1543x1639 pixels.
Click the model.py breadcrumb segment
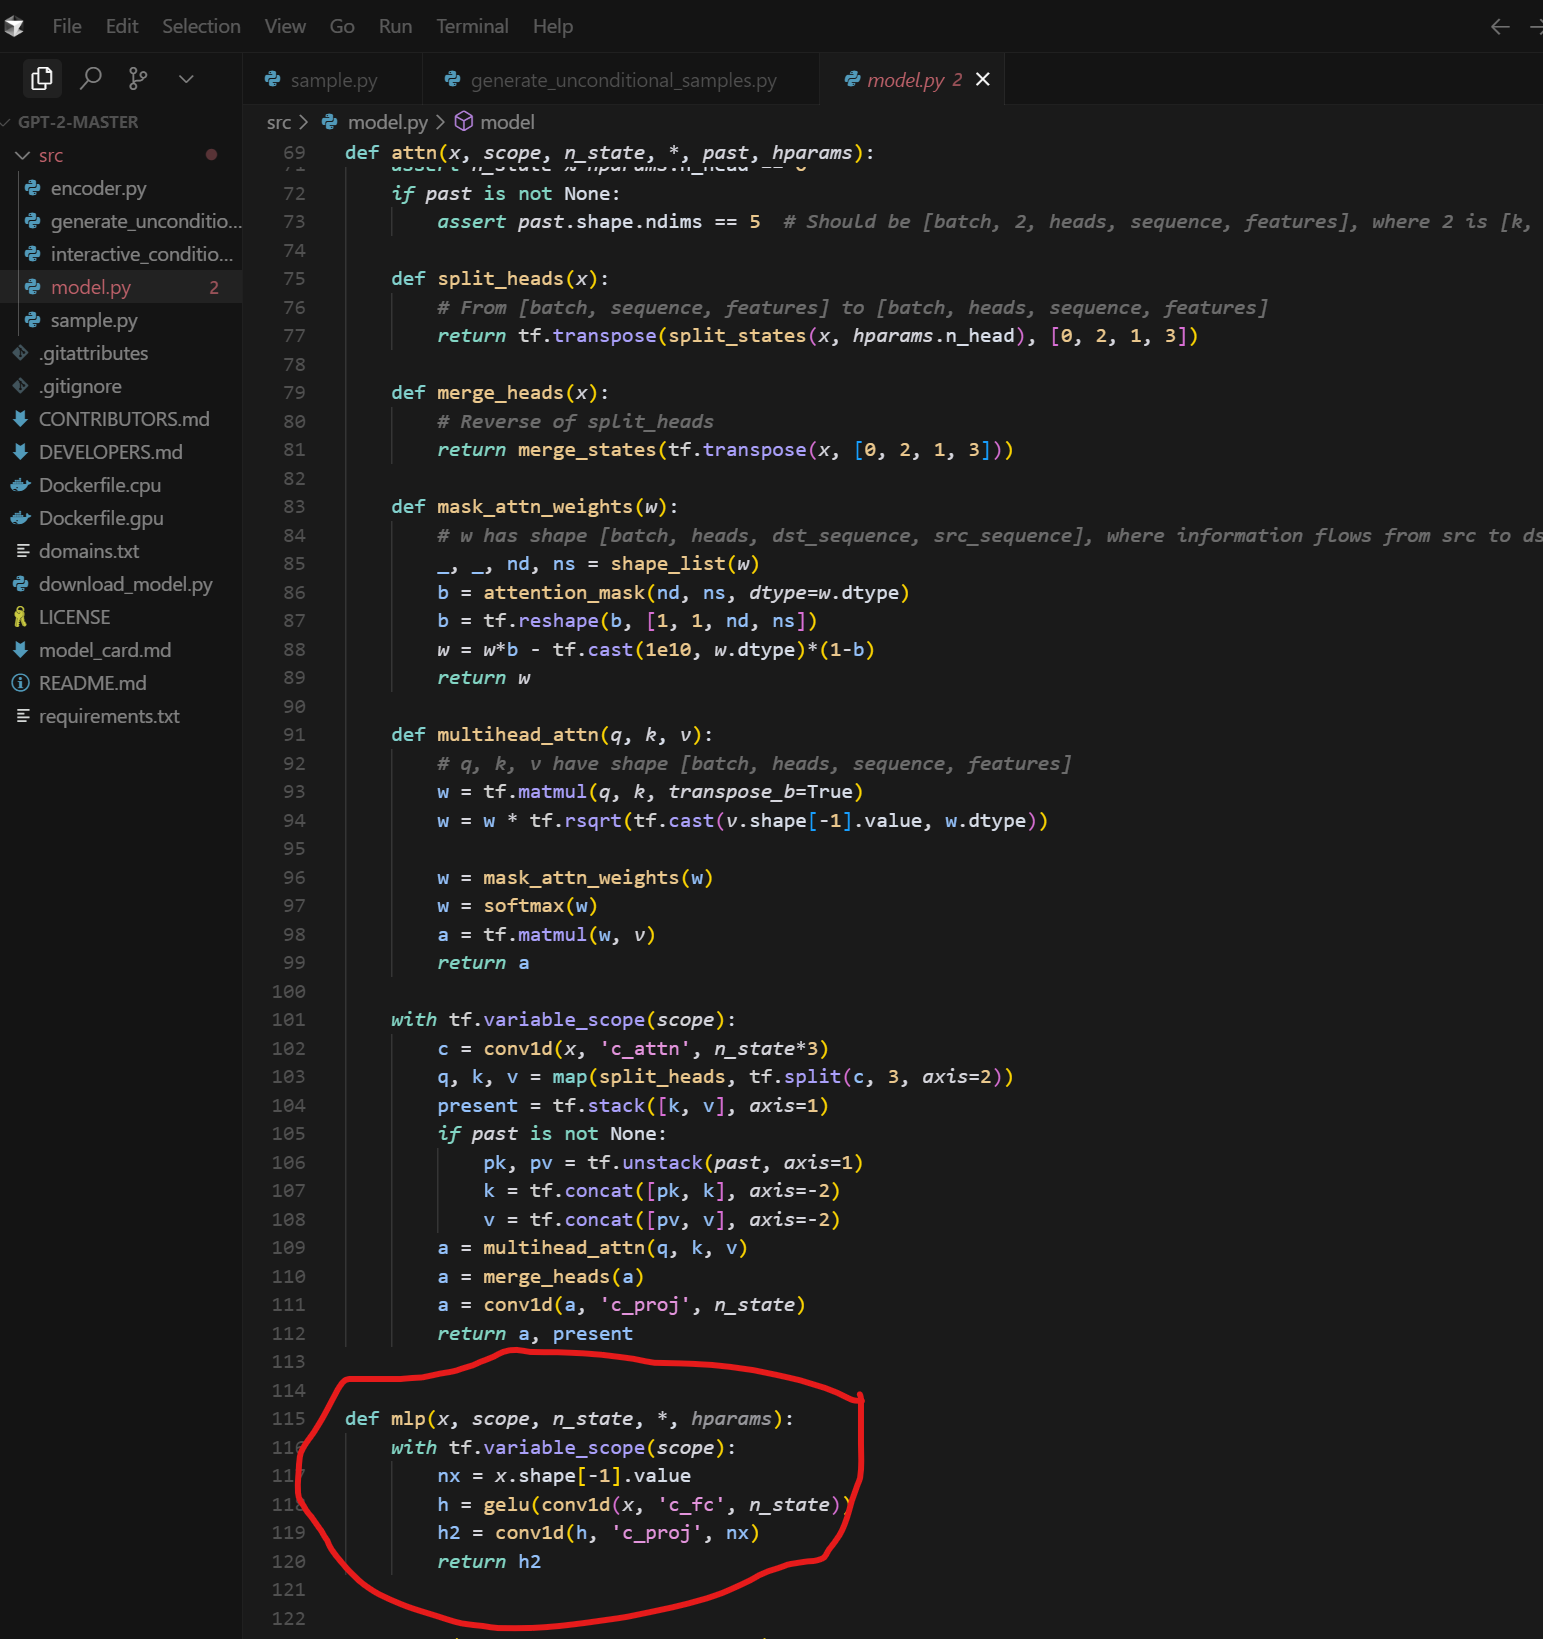[x=387, y=122]
